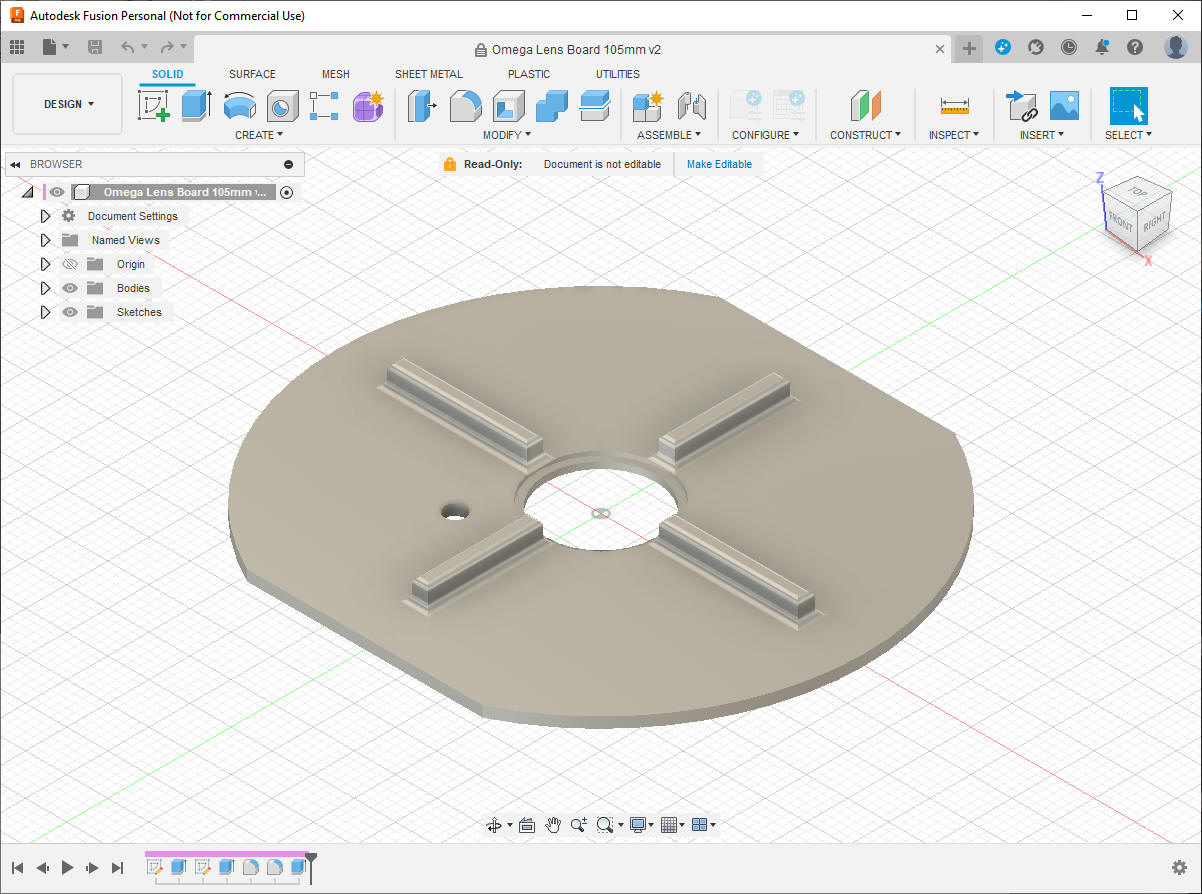Click the Browser panel minus button
This screenshot has width=1202, height=894.
point(289,164)
